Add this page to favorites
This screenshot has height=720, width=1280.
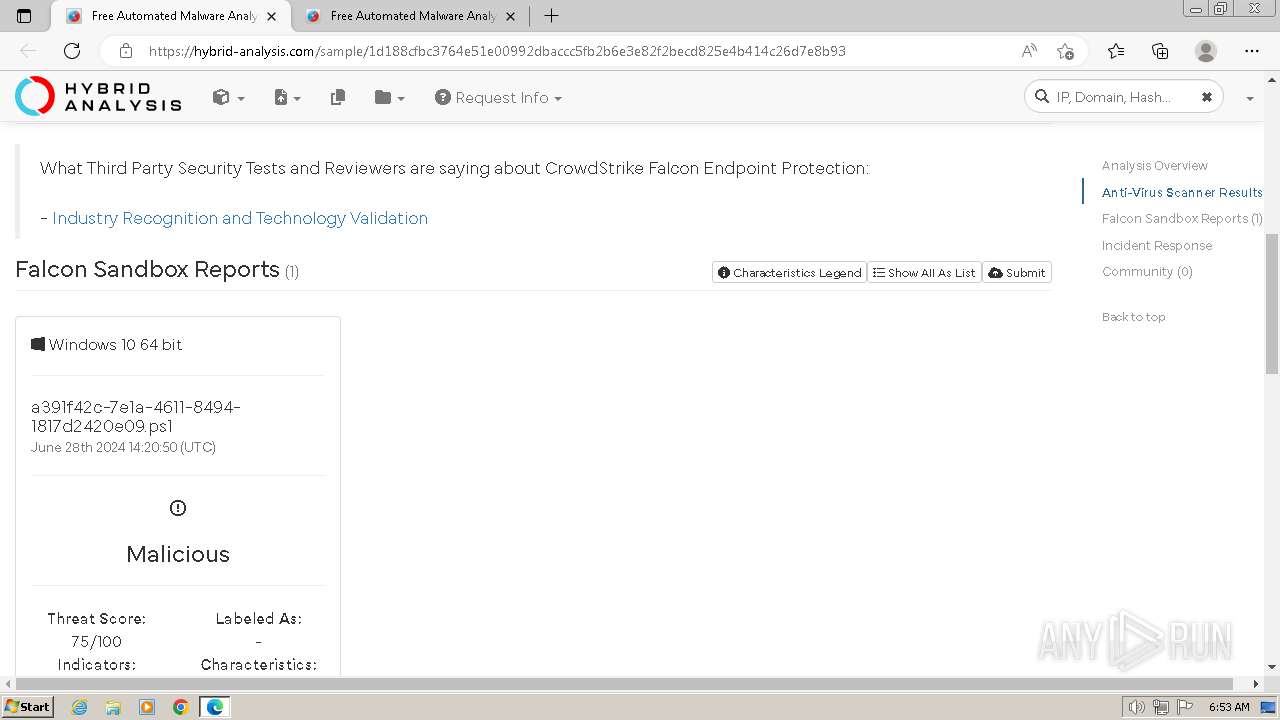pos(1065,51)
